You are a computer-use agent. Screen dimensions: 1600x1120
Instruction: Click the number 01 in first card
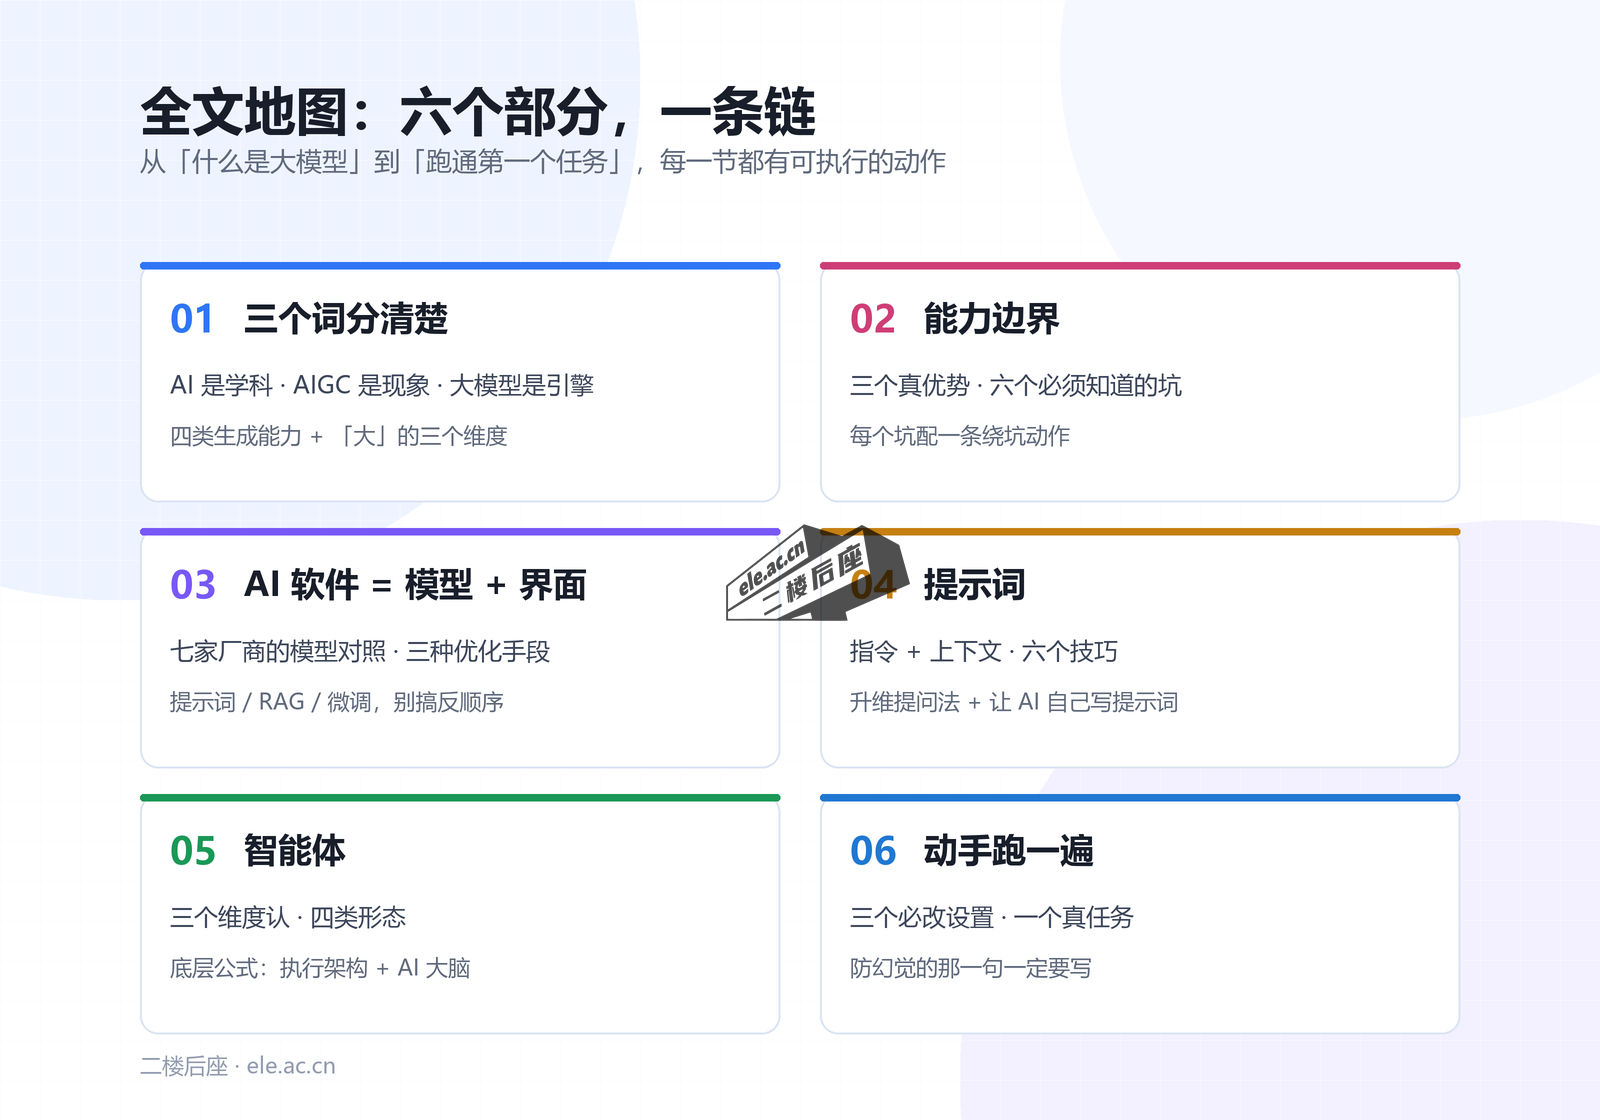point(192,319)
